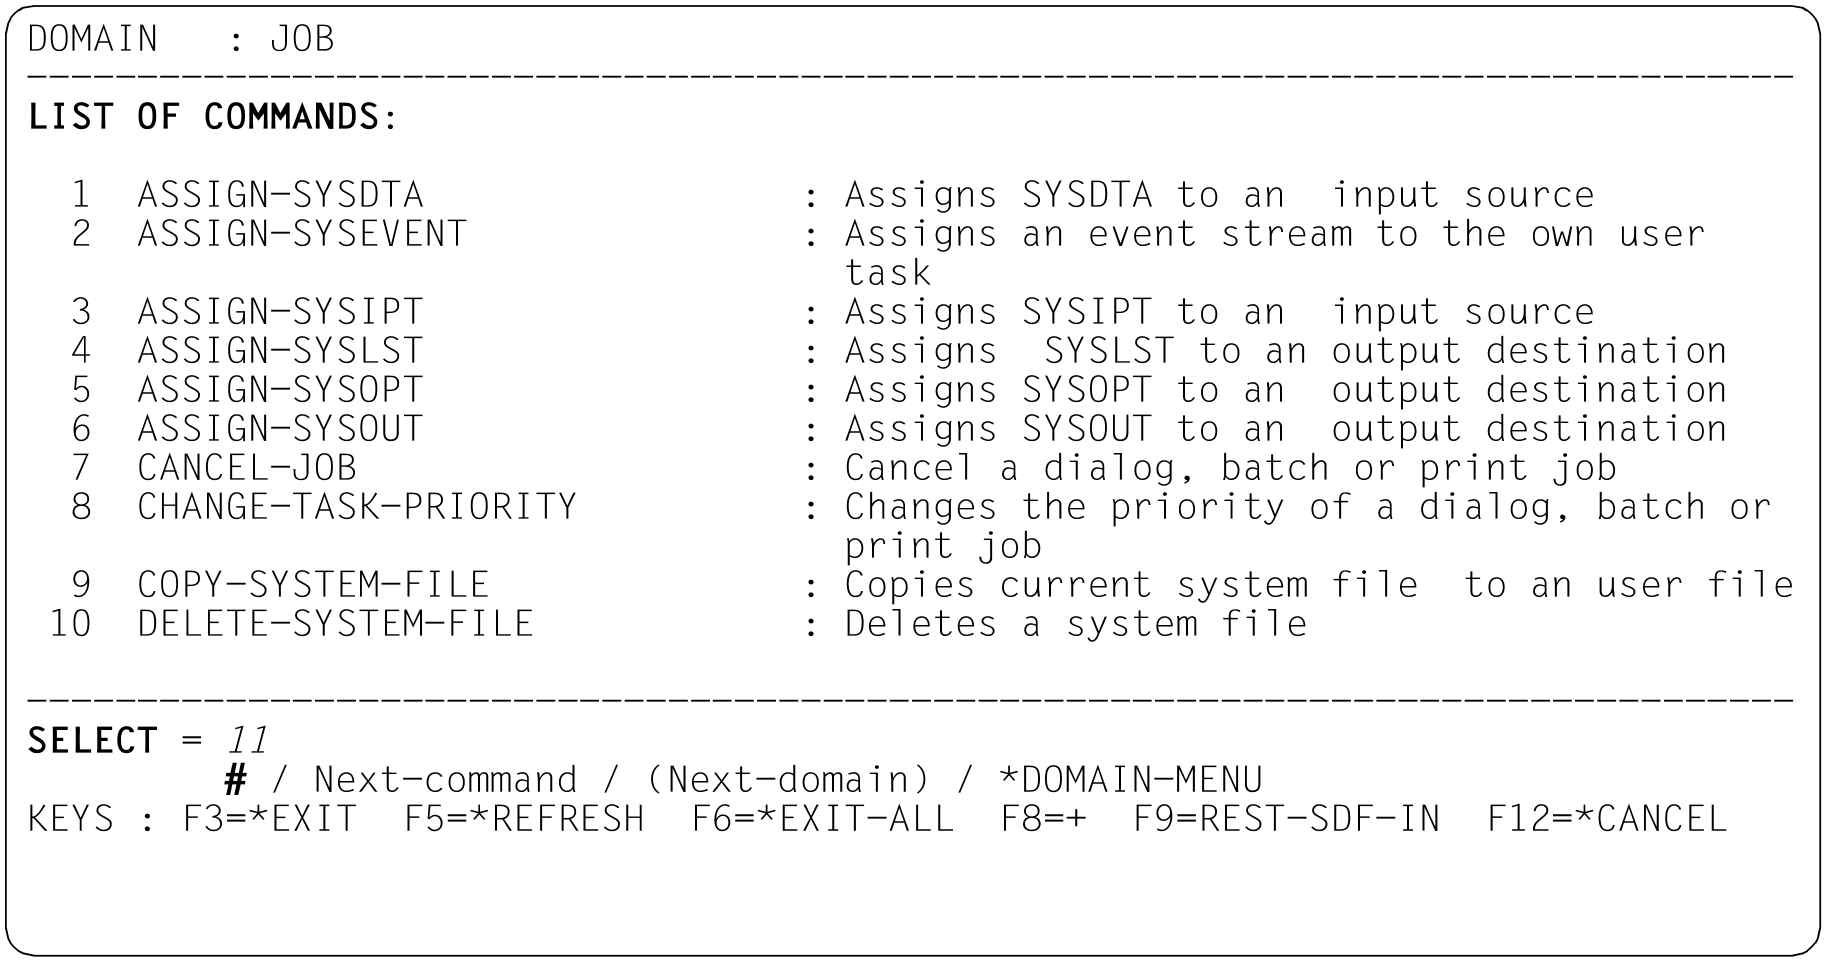
Task: Click F8=+ to page forward
Action: point(1043,819)
